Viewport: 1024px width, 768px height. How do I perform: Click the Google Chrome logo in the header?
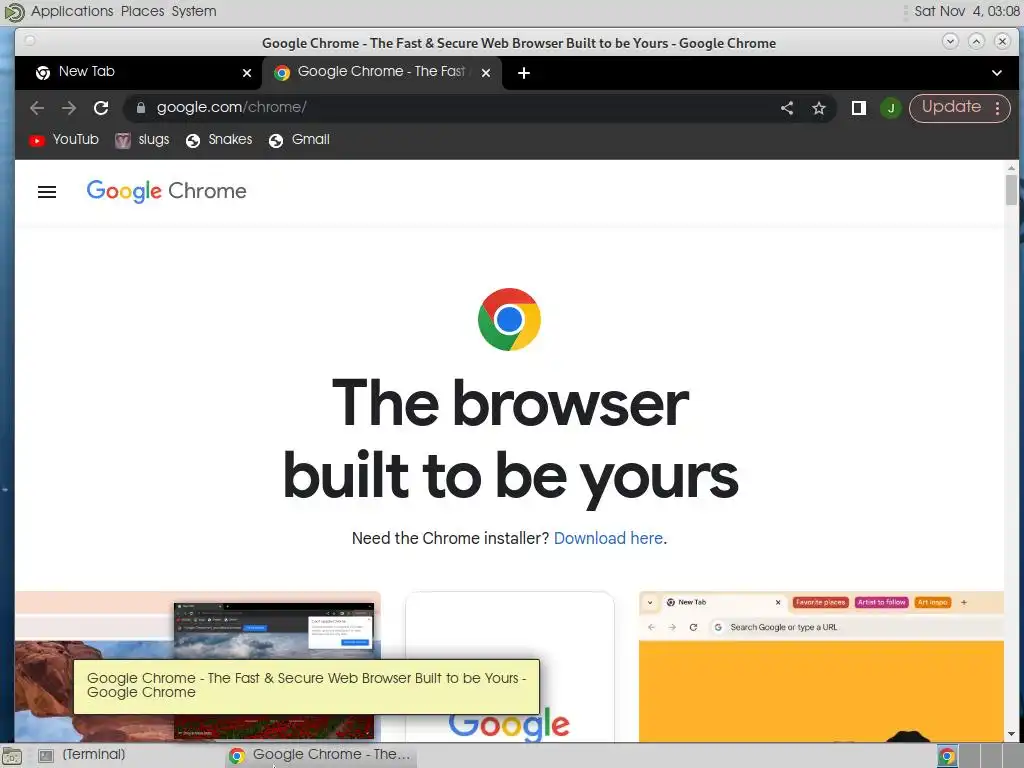point(167,191)
